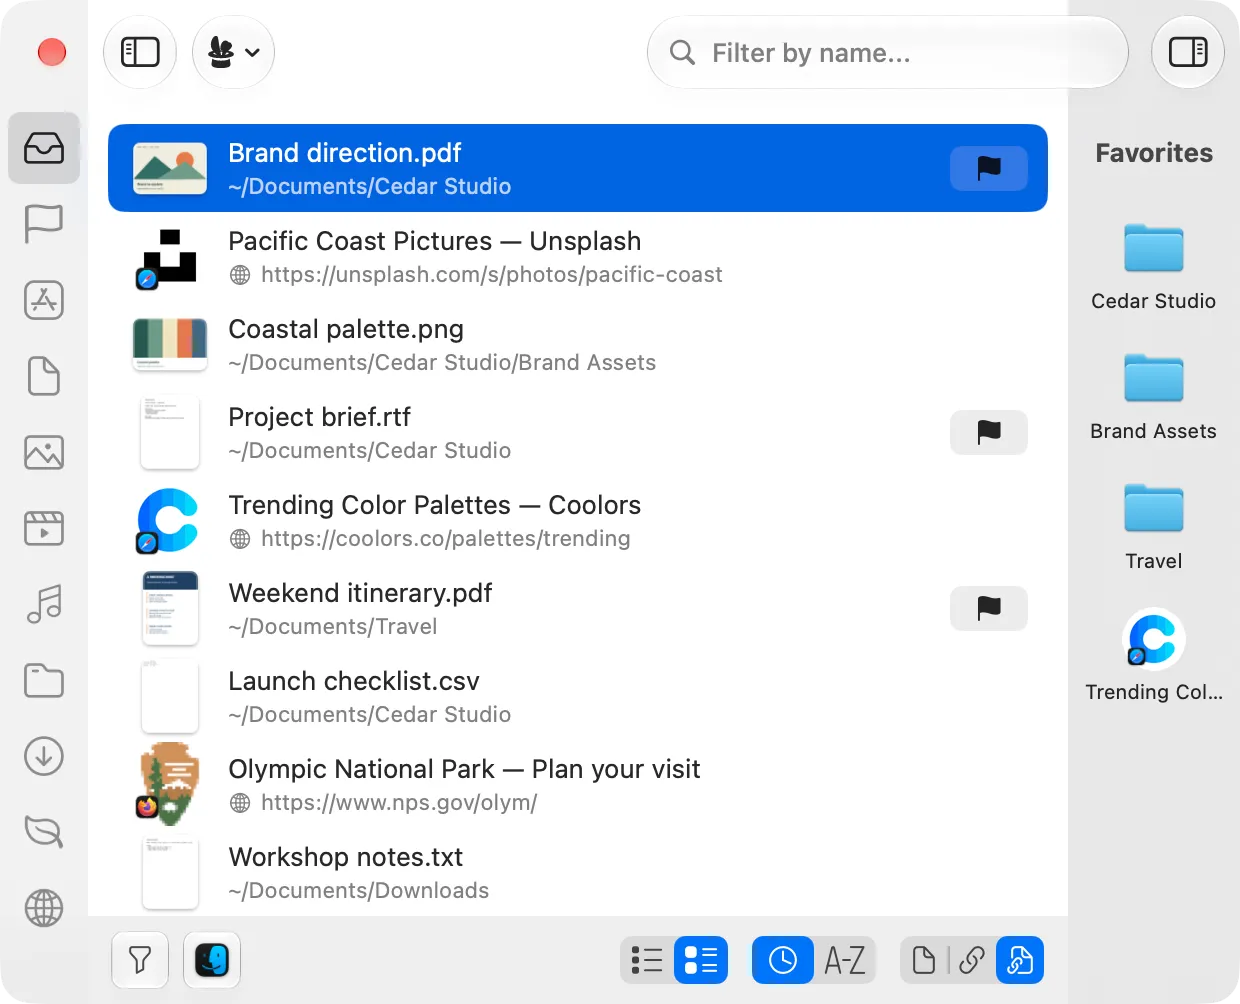
Task: Switch to detailed list view
Action: pyautogui.click(x=701, y=960)
